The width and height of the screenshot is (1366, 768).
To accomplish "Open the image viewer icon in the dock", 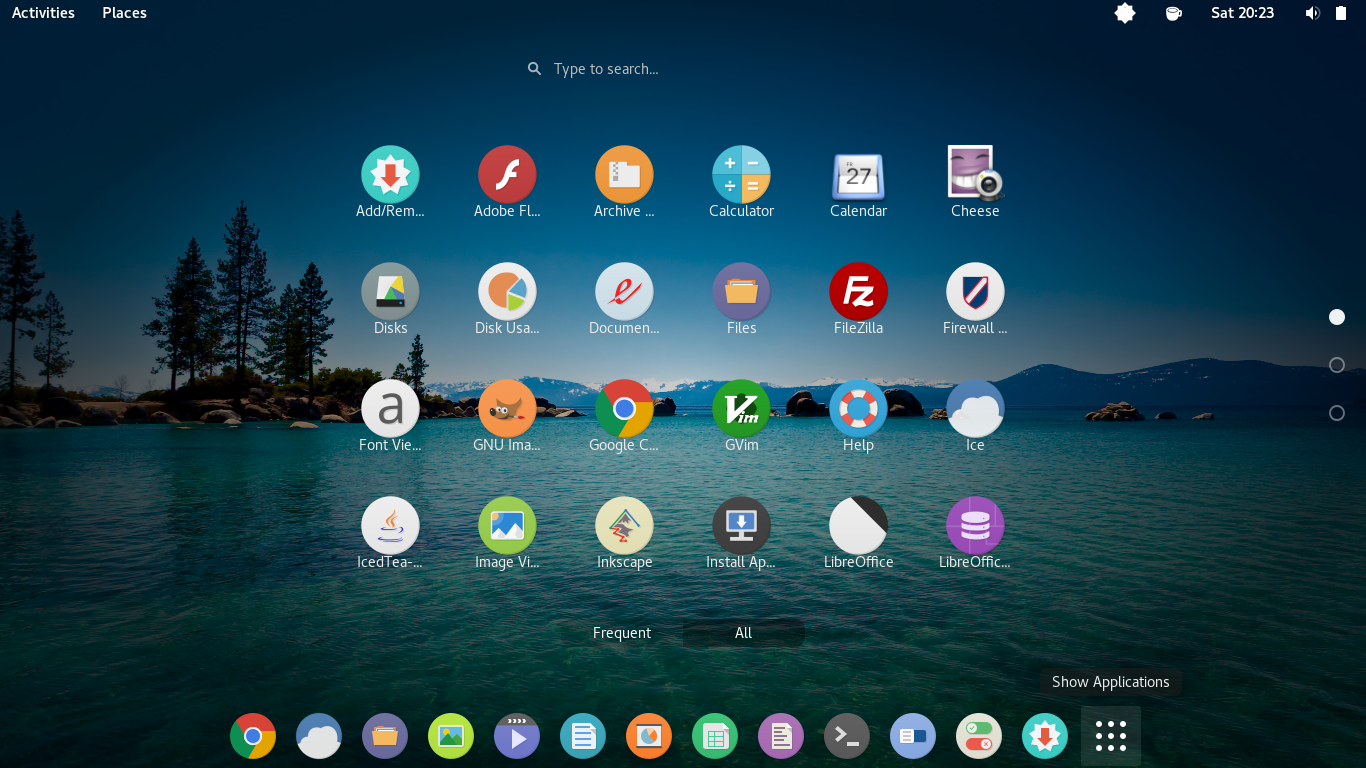I will point(451,737).
